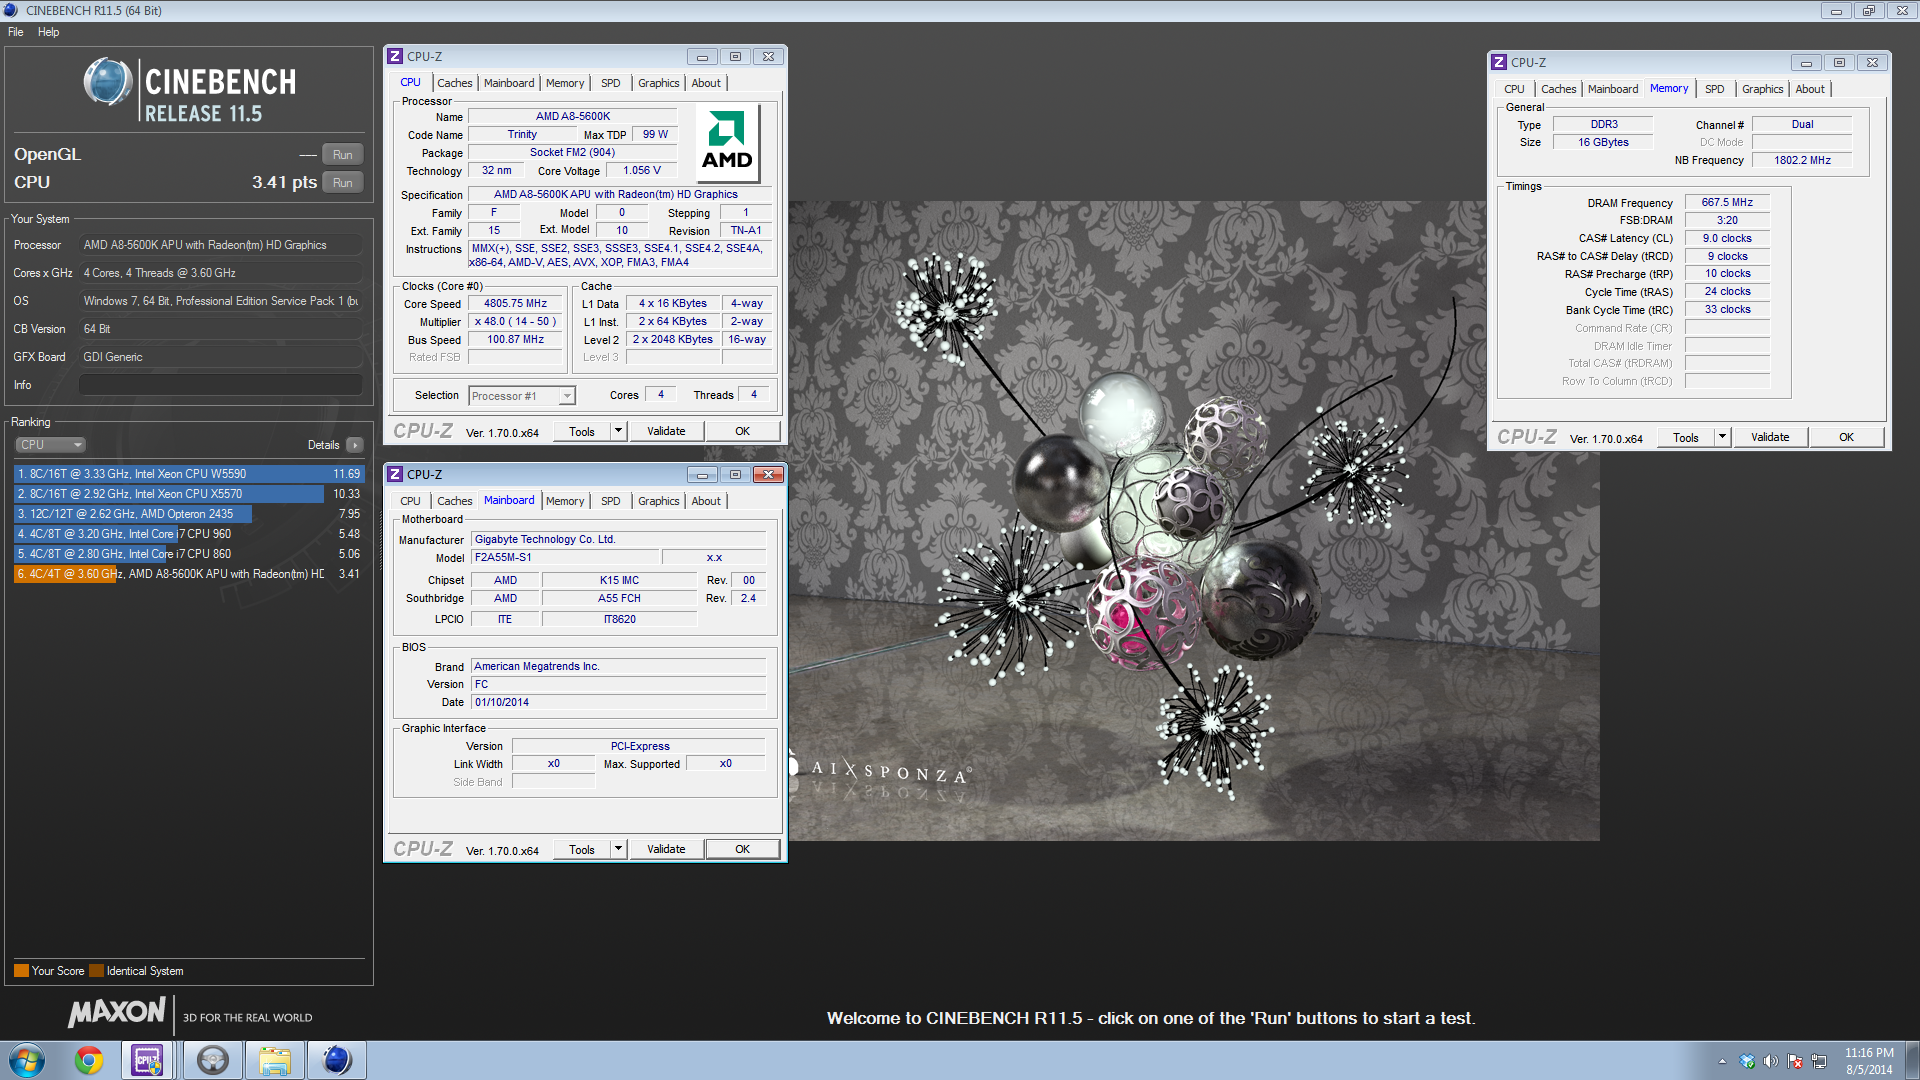Open SPD tab in CPU-Z CPU window
The width and height of the screenshot is (1920, 1080).
(611, 84)
